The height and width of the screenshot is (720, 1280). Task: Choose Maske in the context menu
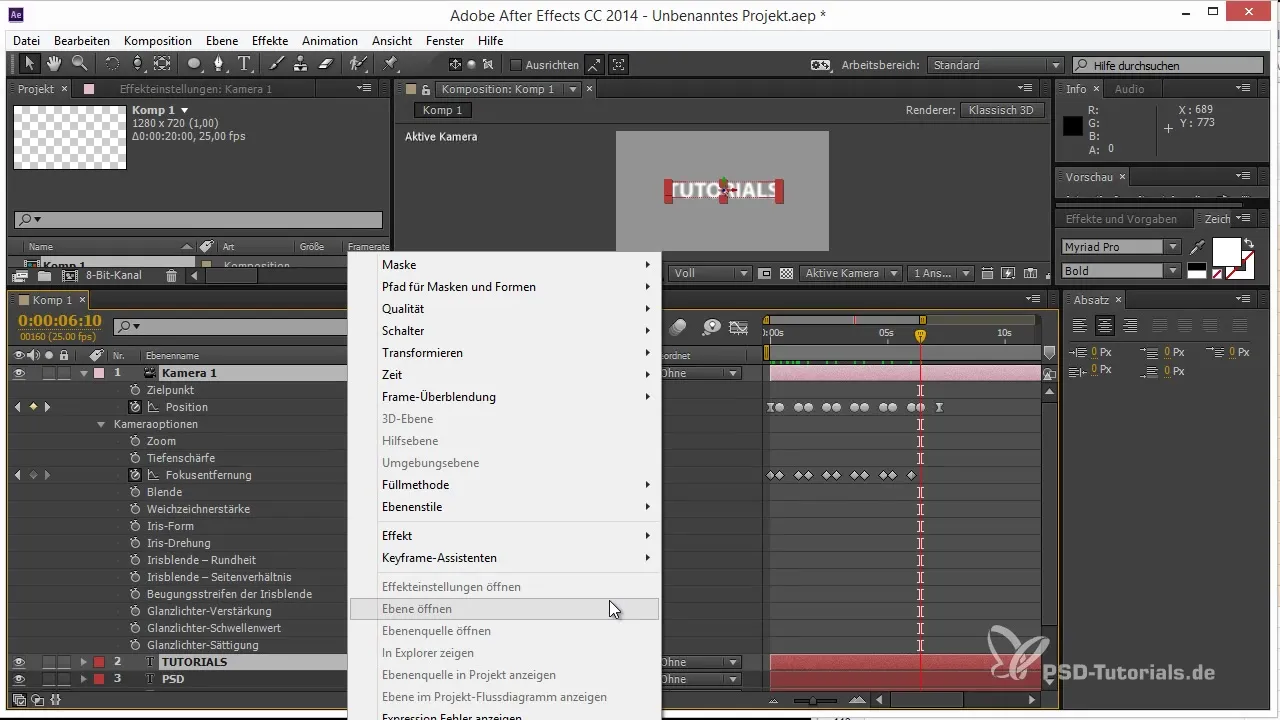(505, 265)
